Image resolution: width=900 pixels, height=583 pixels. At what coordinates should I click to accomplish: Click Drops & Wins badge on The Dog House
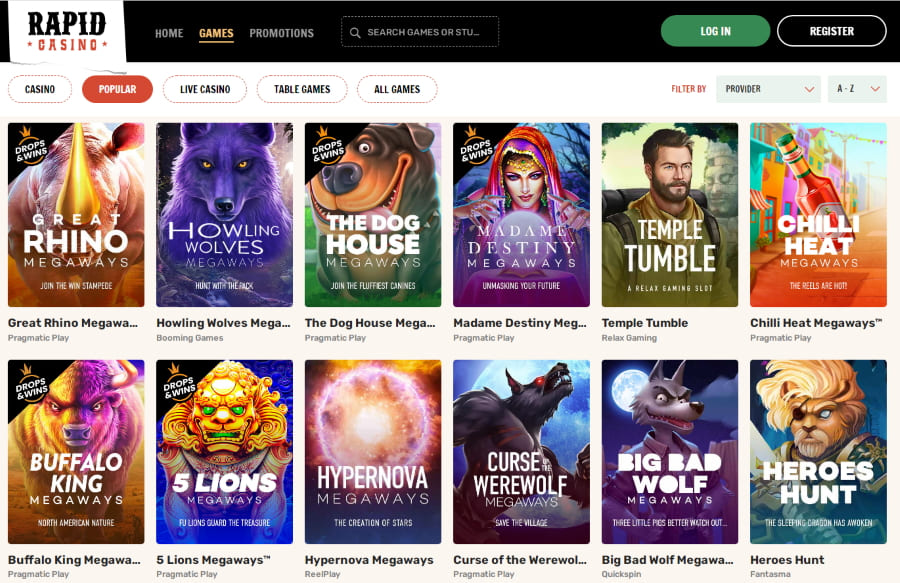pos(327,146)
